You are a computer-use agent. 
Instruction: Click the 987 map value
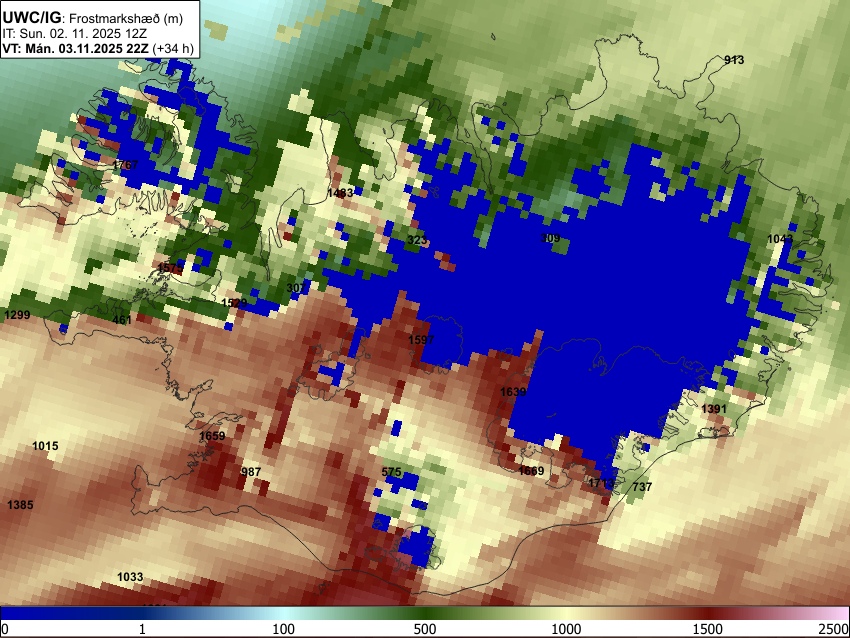[x=251, y=472]
